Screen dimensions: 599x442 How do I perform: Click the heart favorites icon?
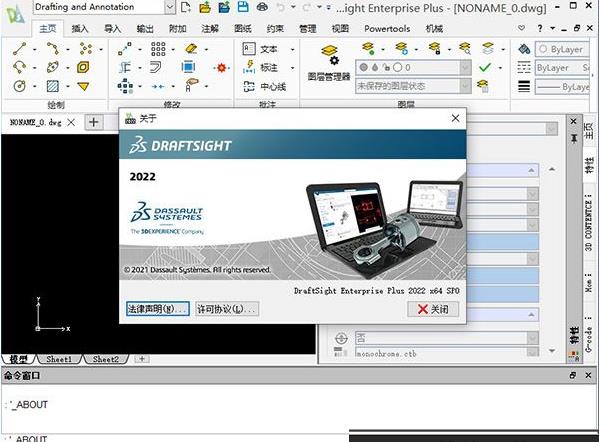click(x=521, y=28)
